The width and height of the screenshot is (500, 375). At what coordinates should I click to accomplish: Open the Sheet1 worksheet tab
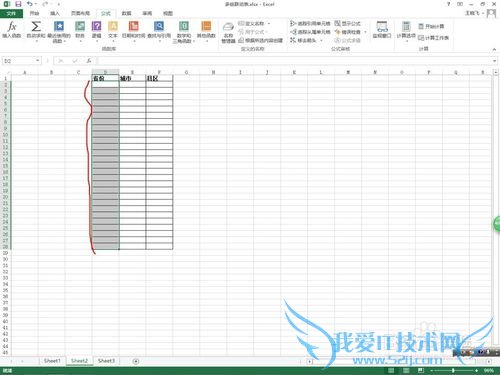coord(52,361)
